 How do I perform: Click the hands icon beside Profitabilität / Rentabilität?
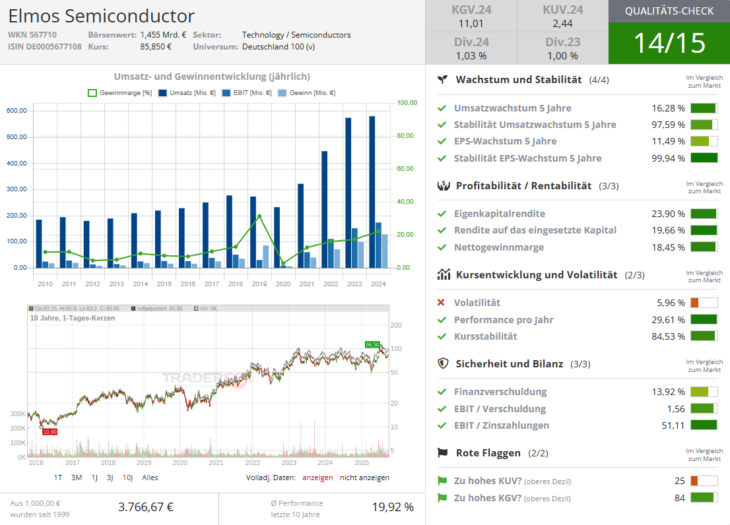[442, 185]
